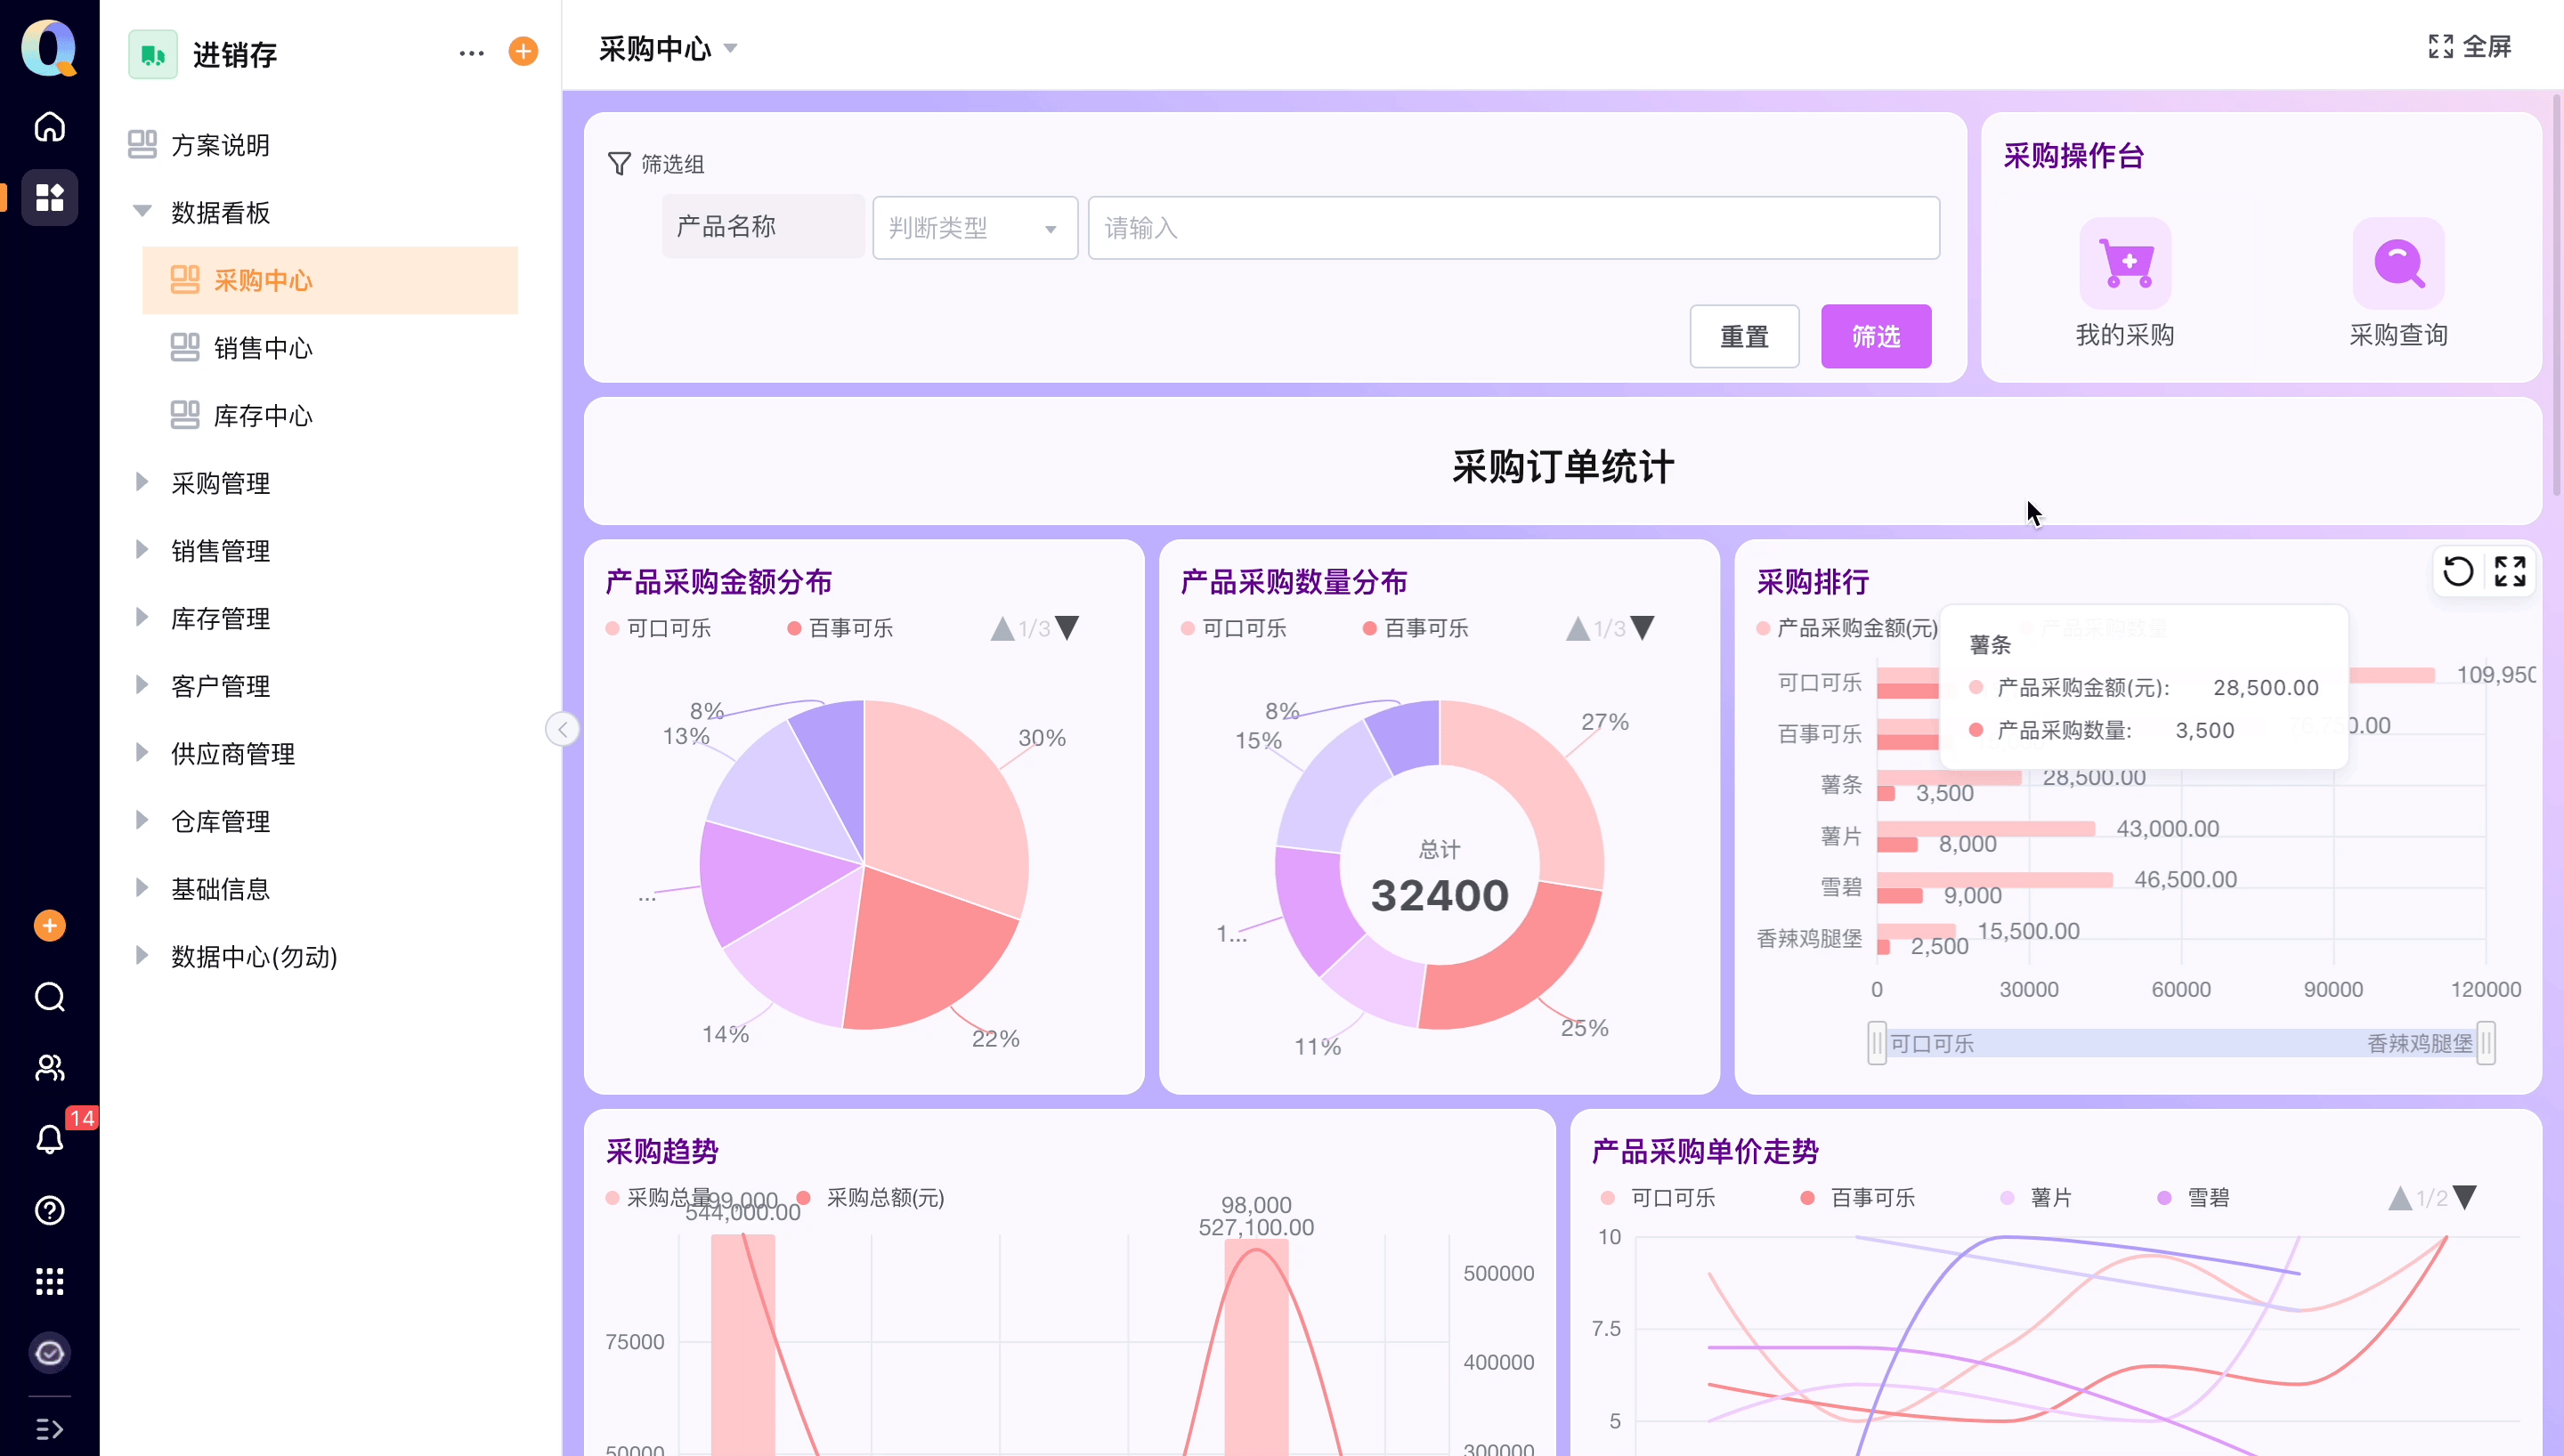Open 我的采购 shopping cart icon
Screen dimensions: 2564x1456
[2125, 263]
